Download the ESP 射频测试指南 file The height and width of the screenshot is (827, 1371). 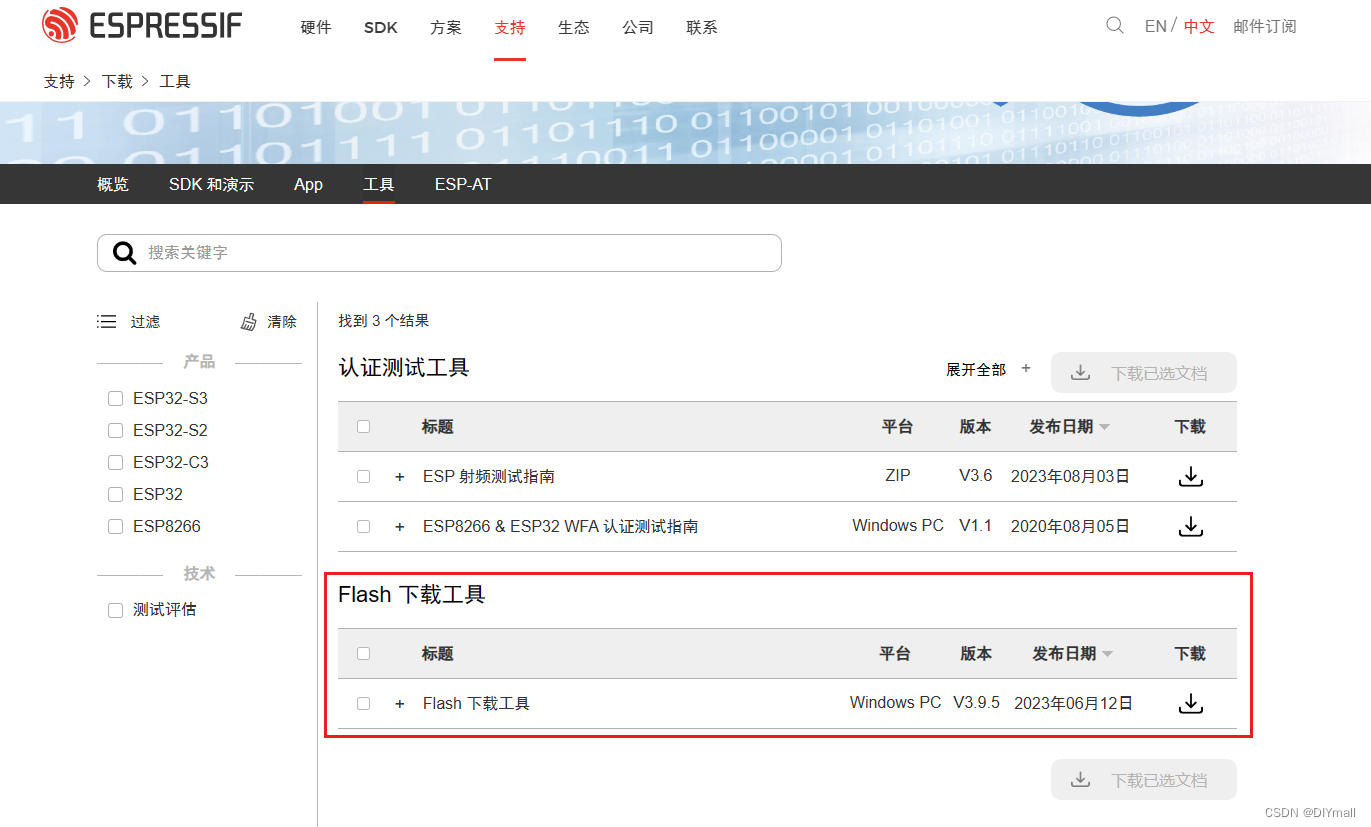1190,477
